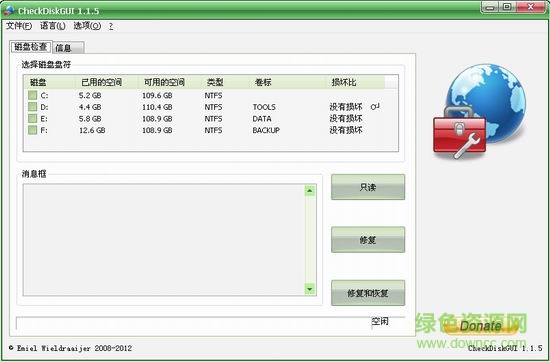The image size is (550, 362).
Task: Open the ? help menu
Action: [111, 26]
